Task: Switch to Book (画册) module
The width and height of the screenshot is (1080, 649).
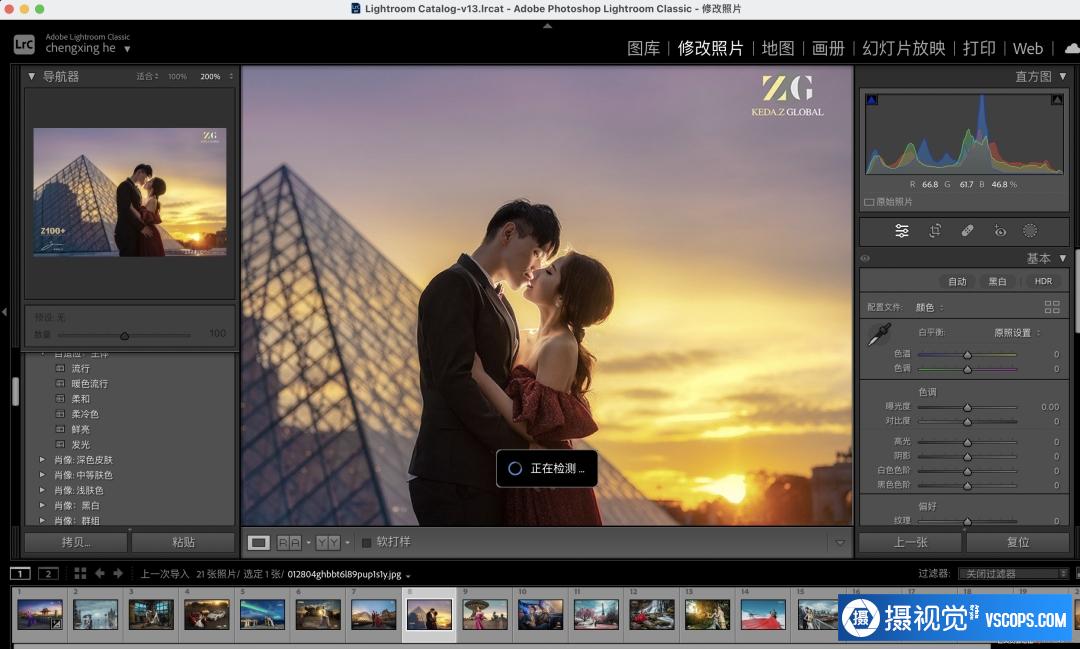Action: [828, 48]
